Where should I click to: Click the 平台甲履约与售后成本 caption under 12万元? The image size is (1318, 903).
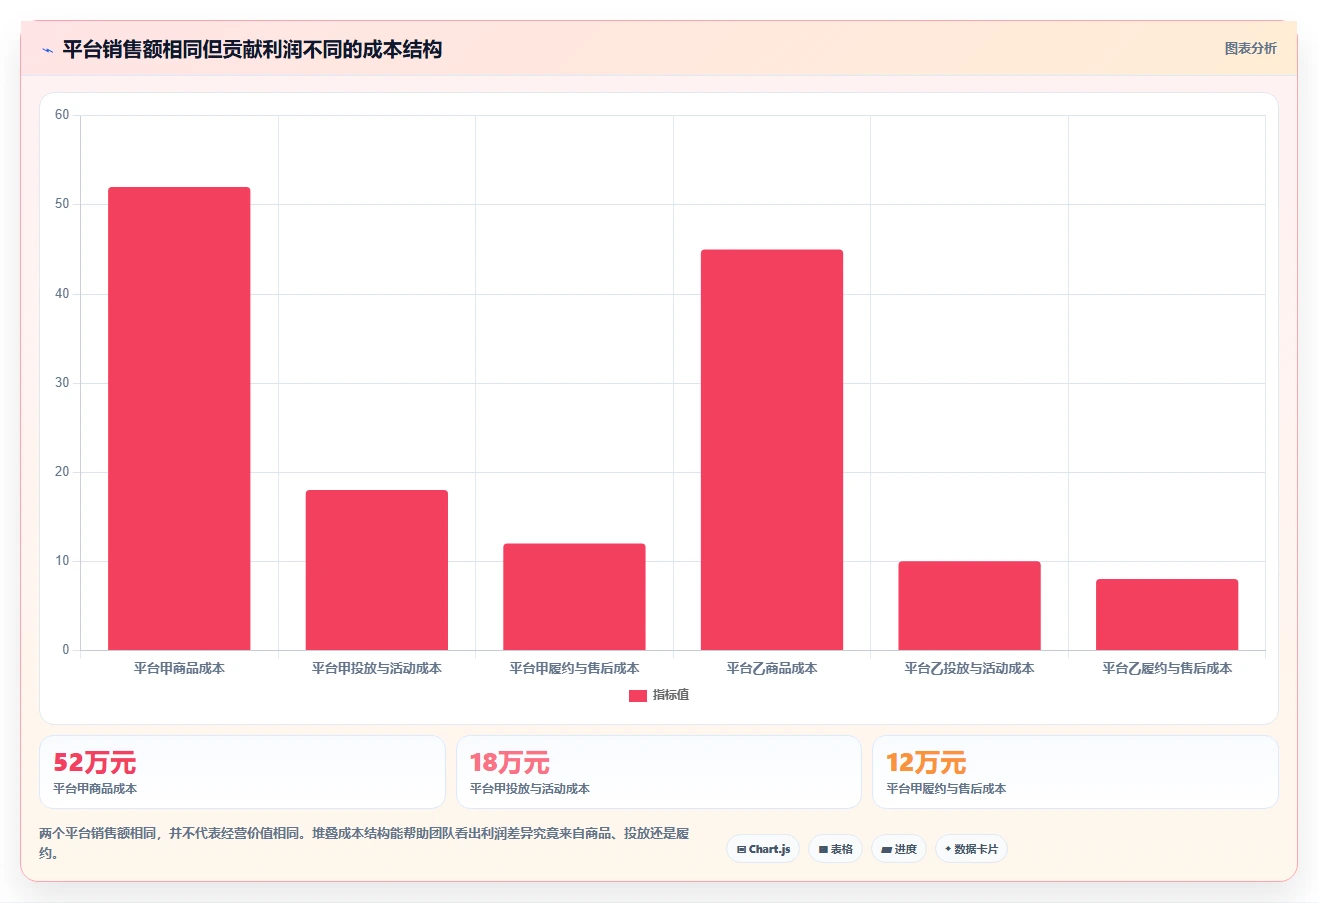pyautogui.click(x=946, y=789)
